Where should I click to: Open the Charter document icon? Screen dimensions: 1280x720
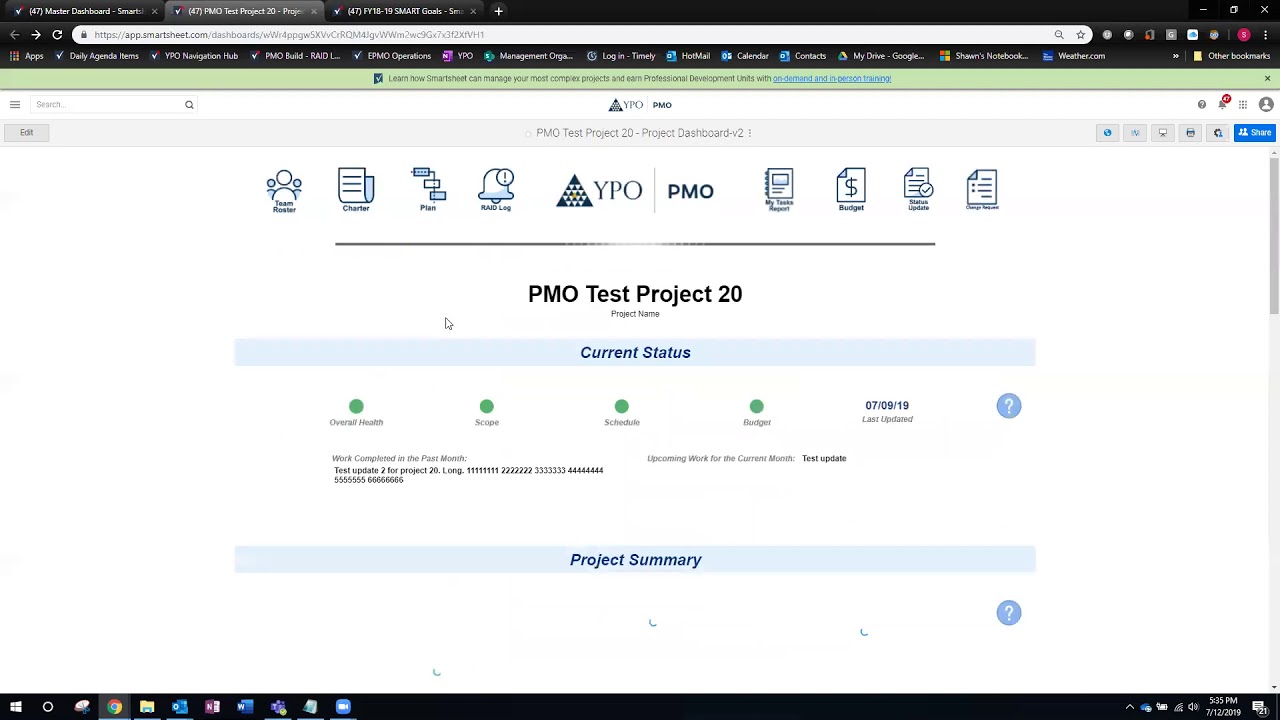(x=356, y=189)
